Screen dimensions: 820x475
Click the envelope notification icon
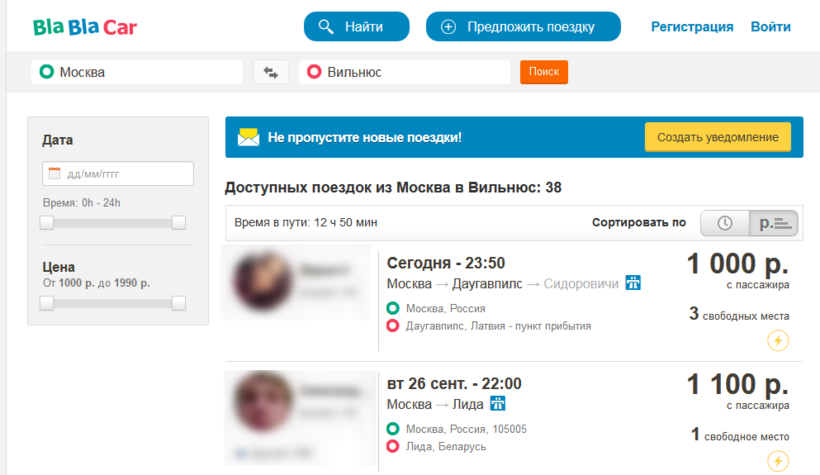click(248, 137)
